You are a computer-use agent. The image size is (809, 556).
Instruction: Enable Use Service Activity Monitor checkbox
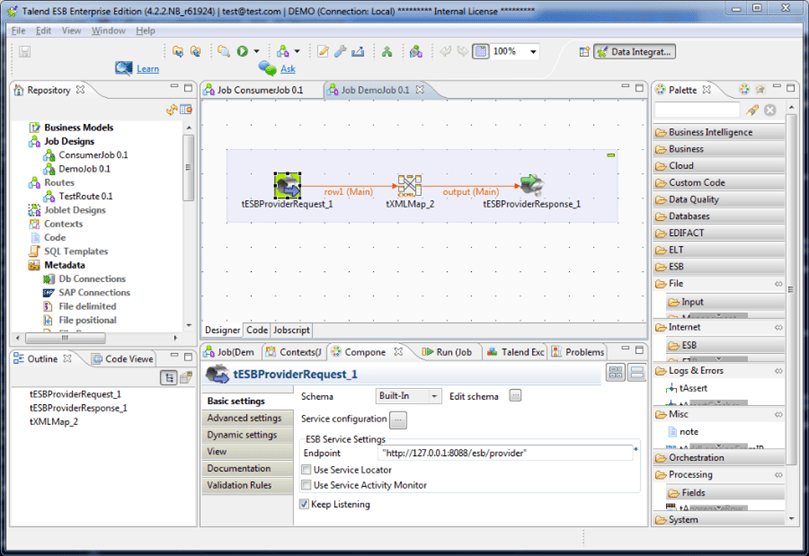click(x=306, y=485)
